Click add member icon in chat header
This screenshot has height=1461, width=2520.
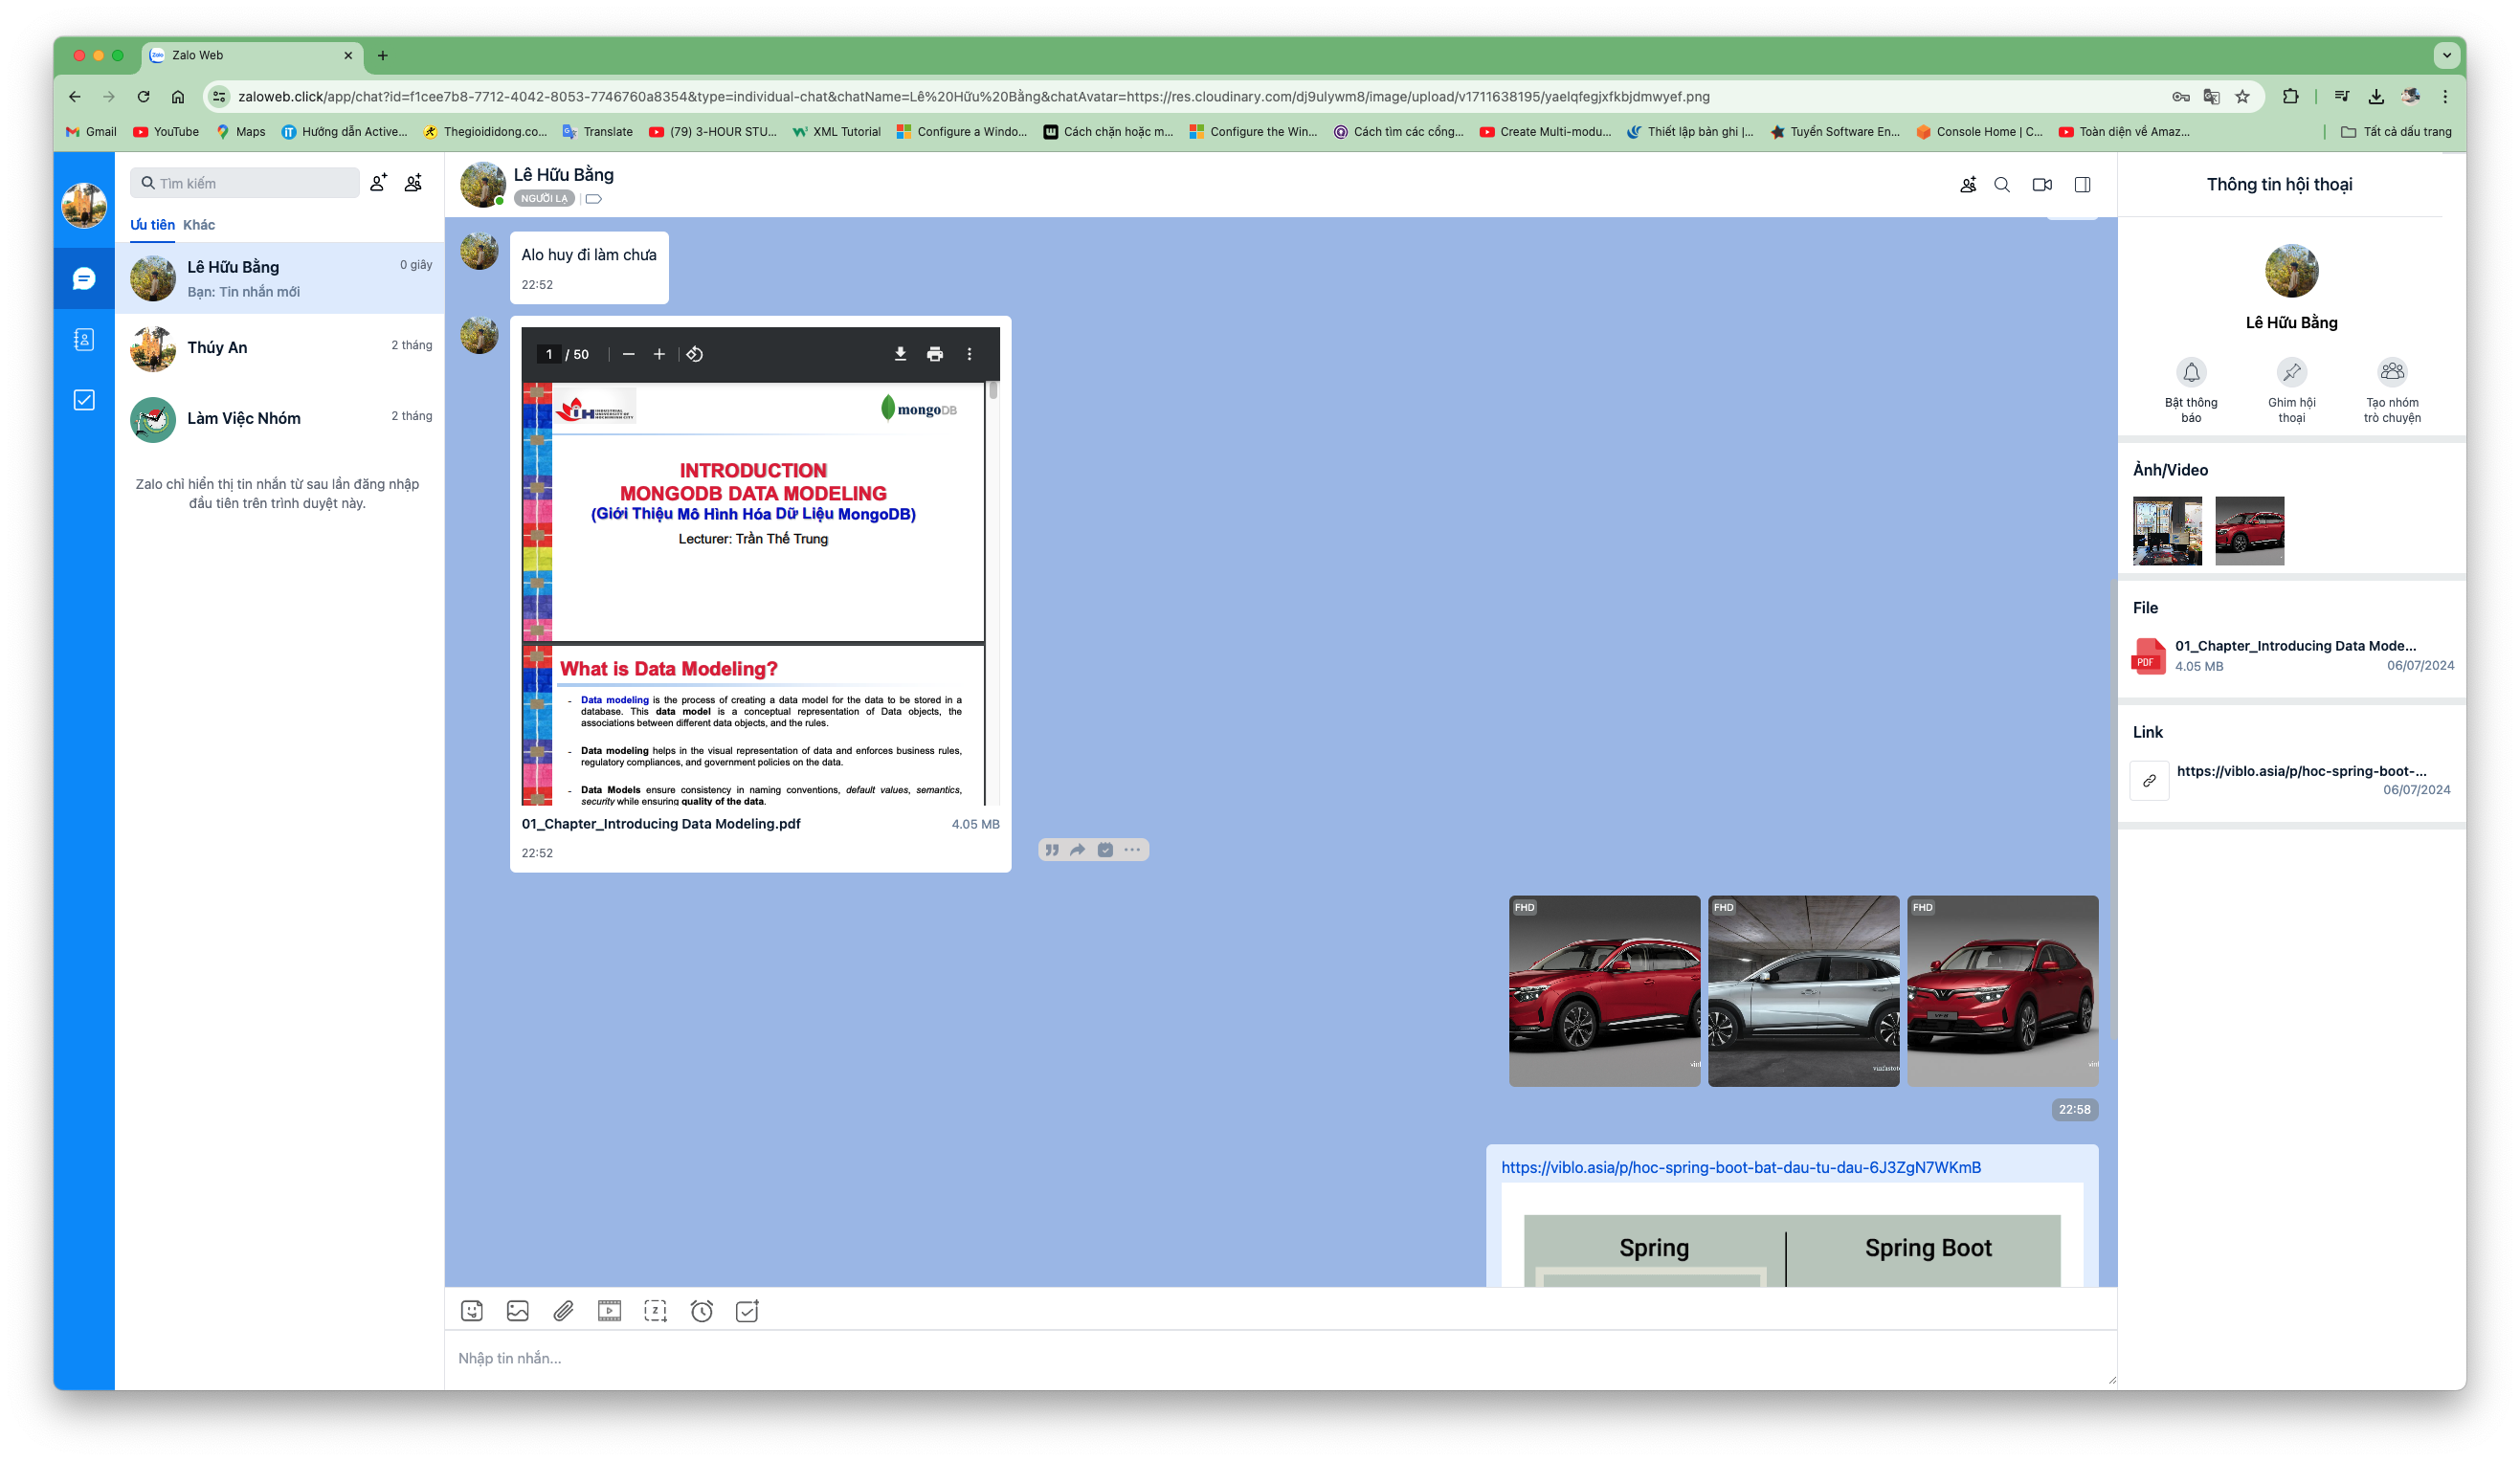(1968, 185)
